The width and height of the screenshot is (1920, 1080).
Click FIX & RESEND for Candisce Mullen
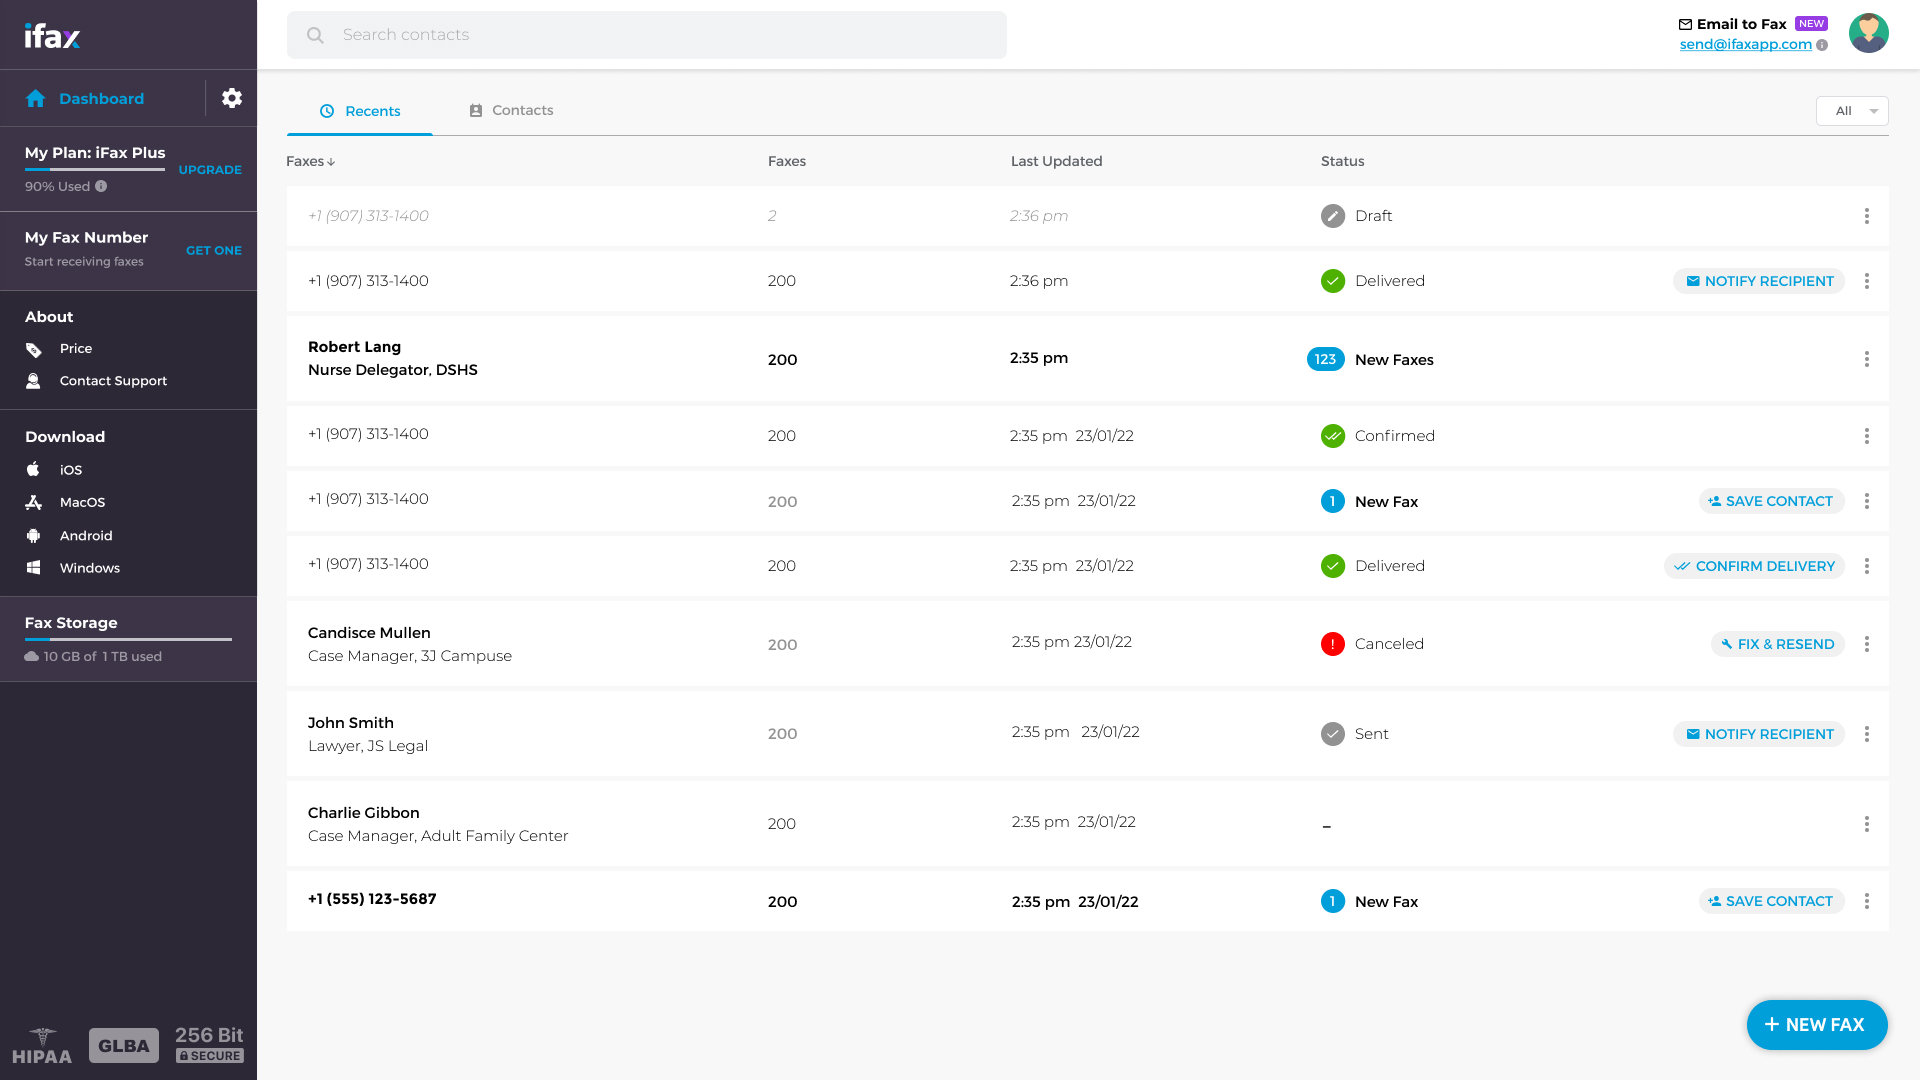1777,644
